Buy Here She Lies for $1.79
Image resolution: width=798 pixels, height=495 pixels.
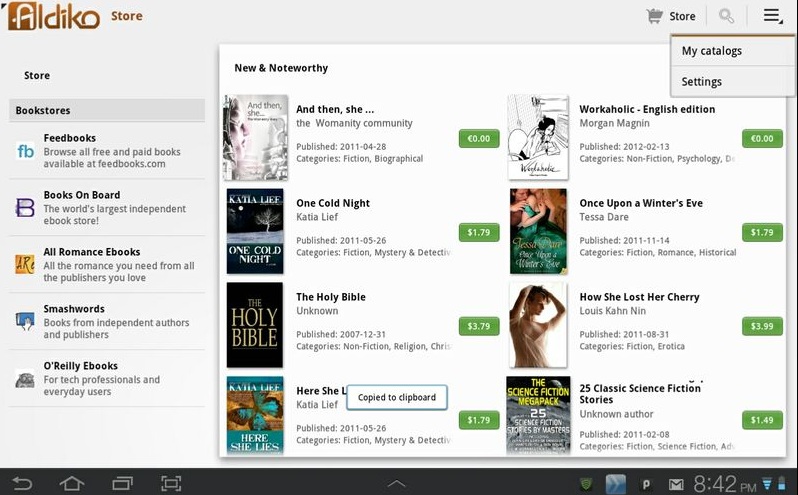click(x=479, y=420)
